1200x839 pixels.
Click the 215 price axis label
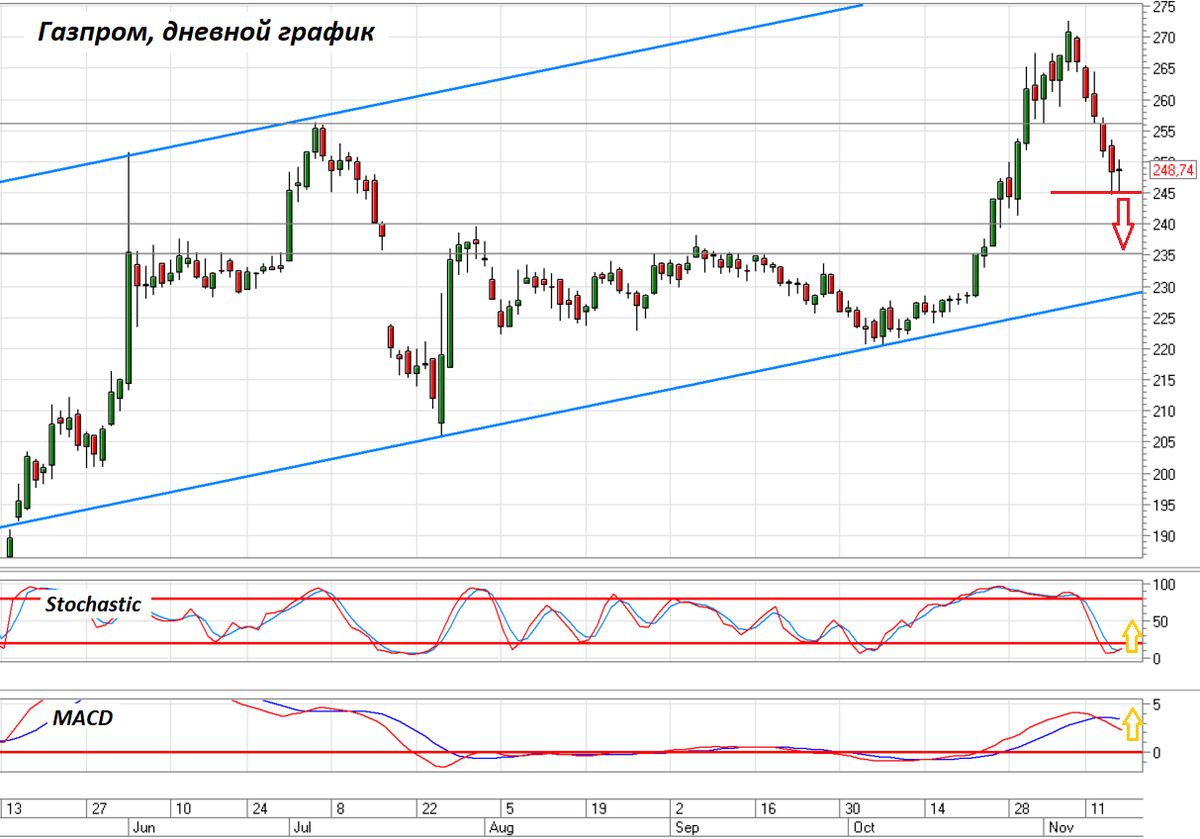1163,381
